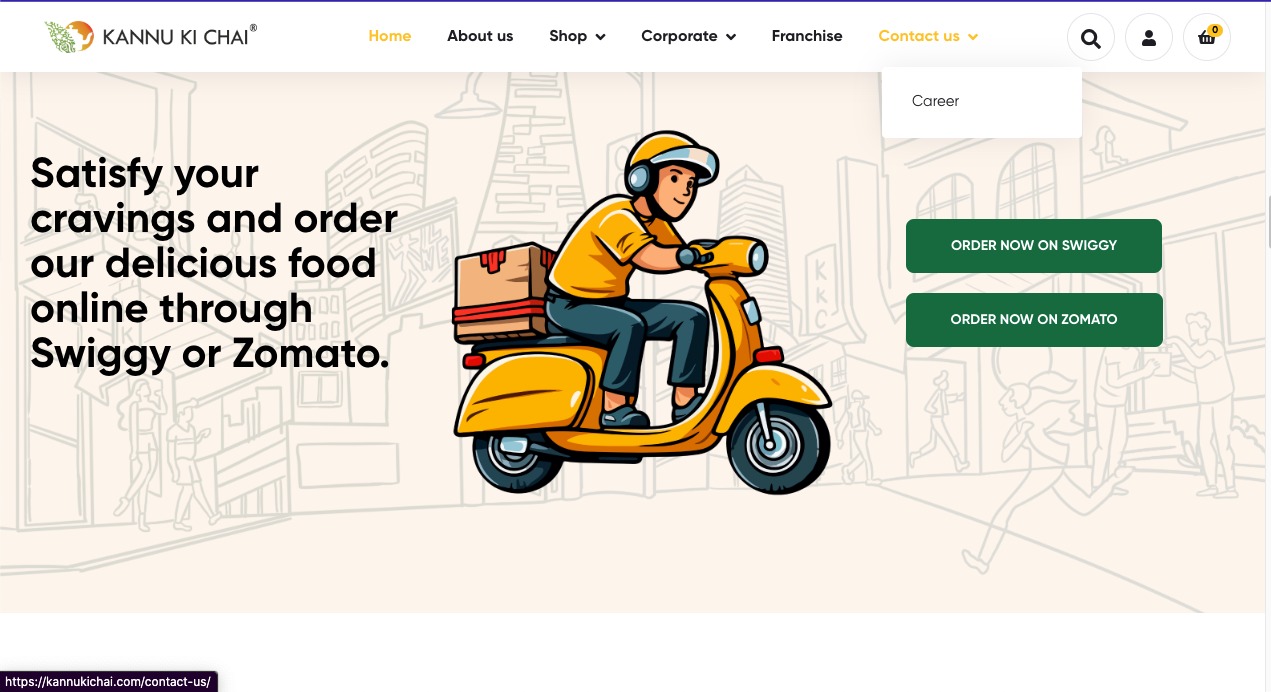Click Order Now on Zomato button
This screenshot has width=1271, height=692.
click(x=1034, y=319)
